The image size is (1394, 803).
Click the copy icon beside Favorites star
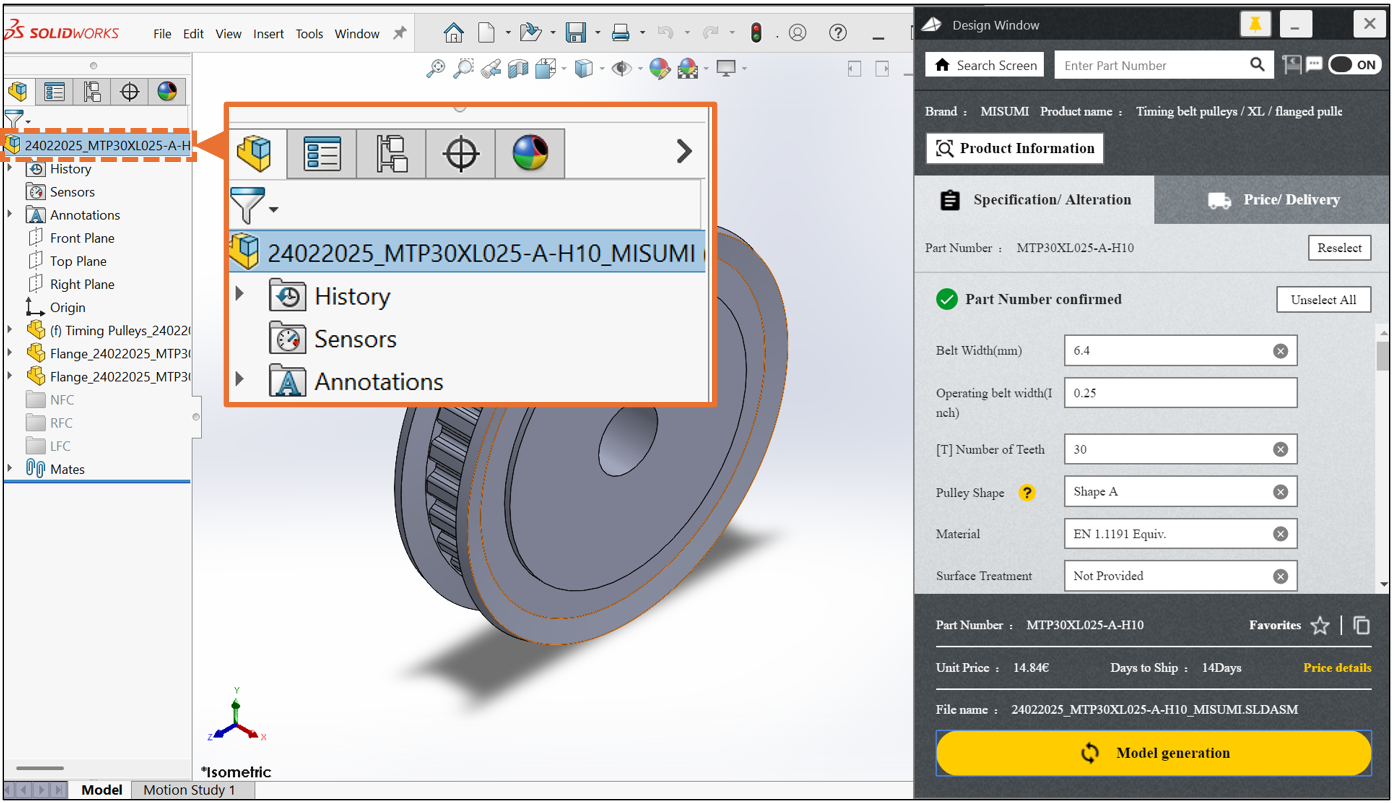point(1361,625)
